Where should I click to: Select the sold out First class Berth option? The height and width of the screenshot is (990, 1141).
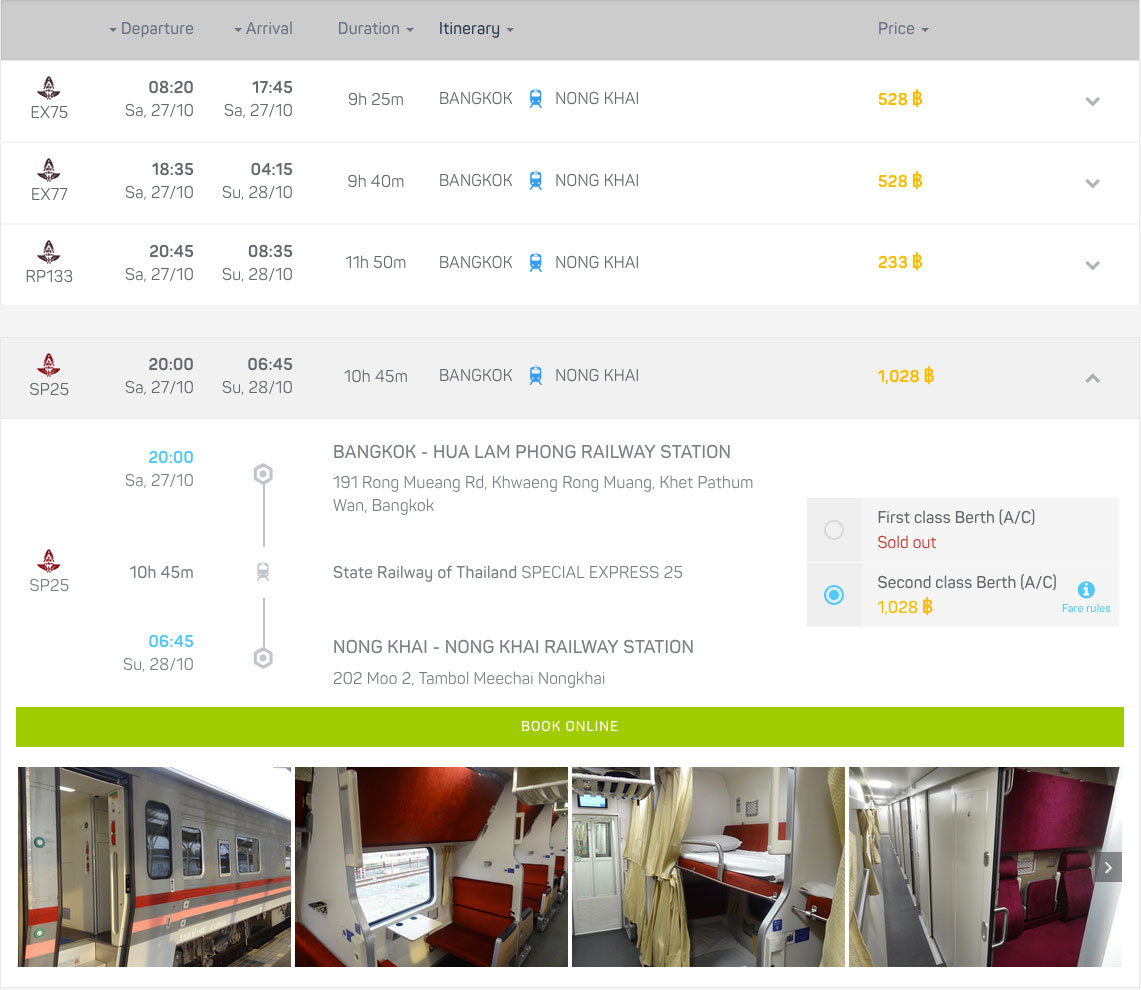[x=834, y=529]
